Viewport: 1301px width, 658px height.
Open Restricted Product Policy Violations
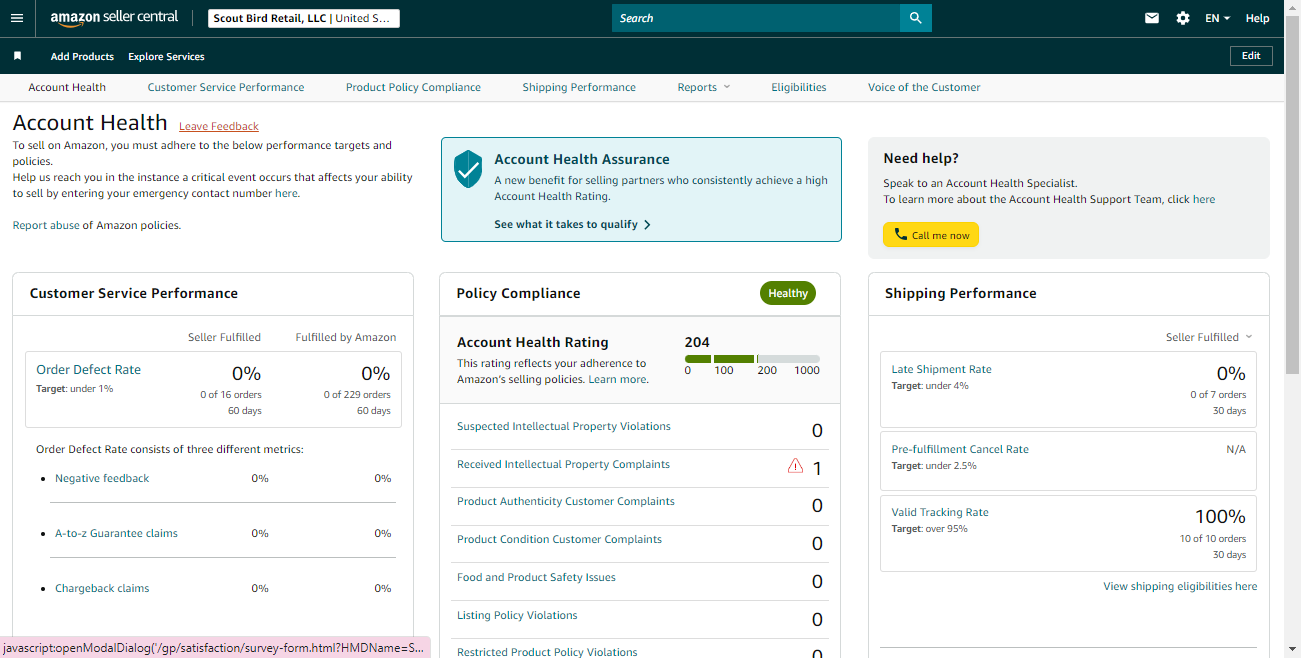point(547,652)
